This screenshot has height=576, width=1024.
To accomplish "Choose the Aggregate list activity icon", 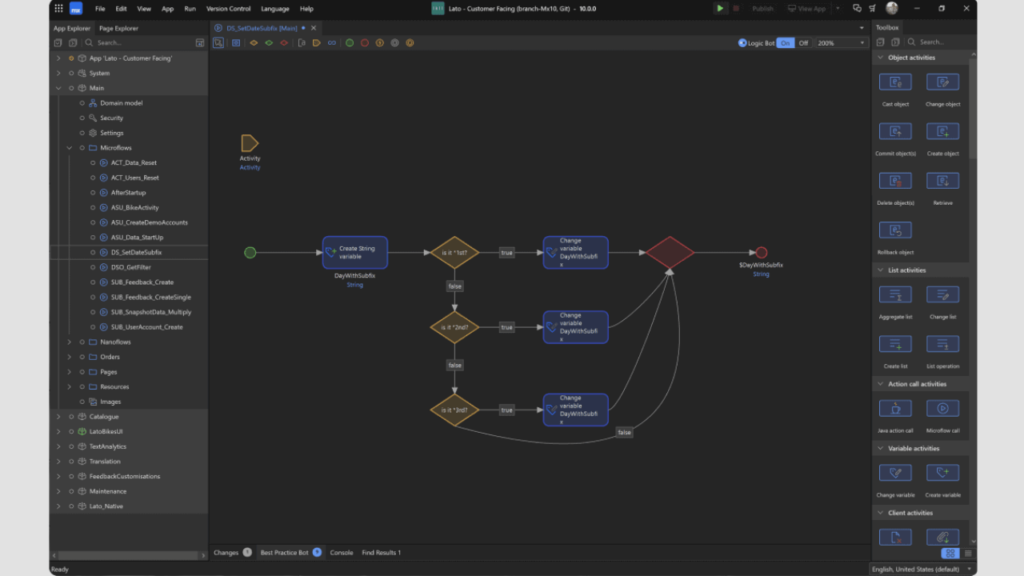I will point(894,295).
